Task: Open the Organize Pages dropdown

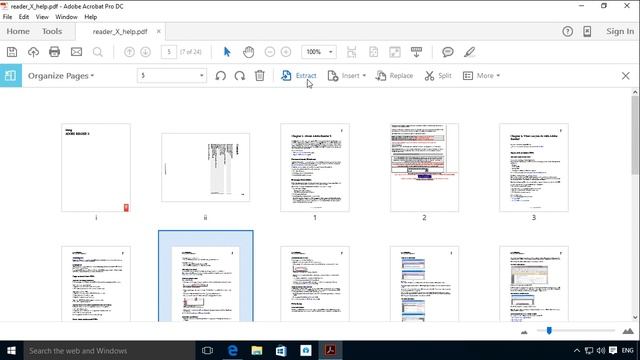Action: [x=61, y=76]
